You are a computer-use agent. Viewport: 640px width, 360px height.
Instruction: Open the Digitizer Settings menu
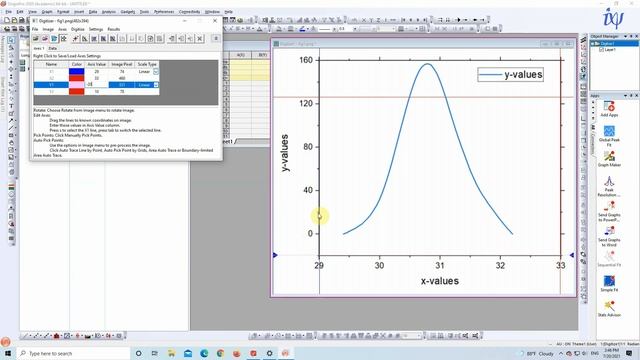pos(96,29)
